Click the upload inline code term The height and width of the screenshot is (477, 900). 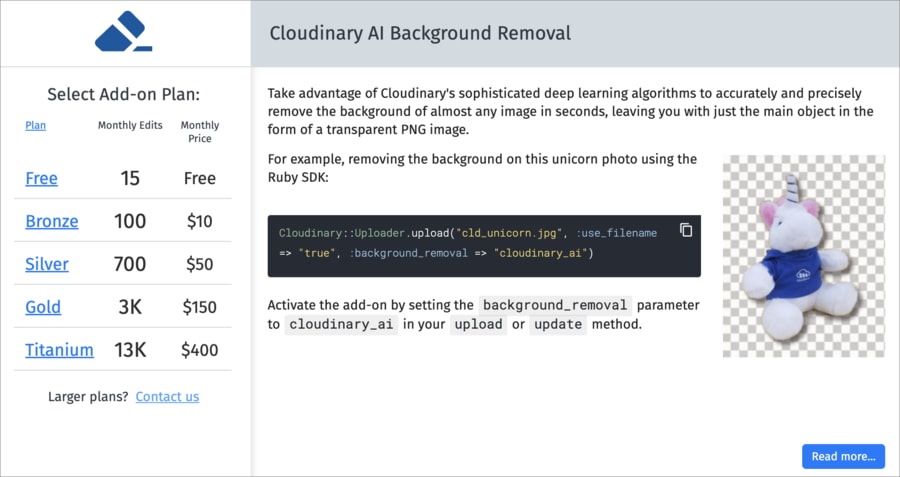(x=479, y=324)
